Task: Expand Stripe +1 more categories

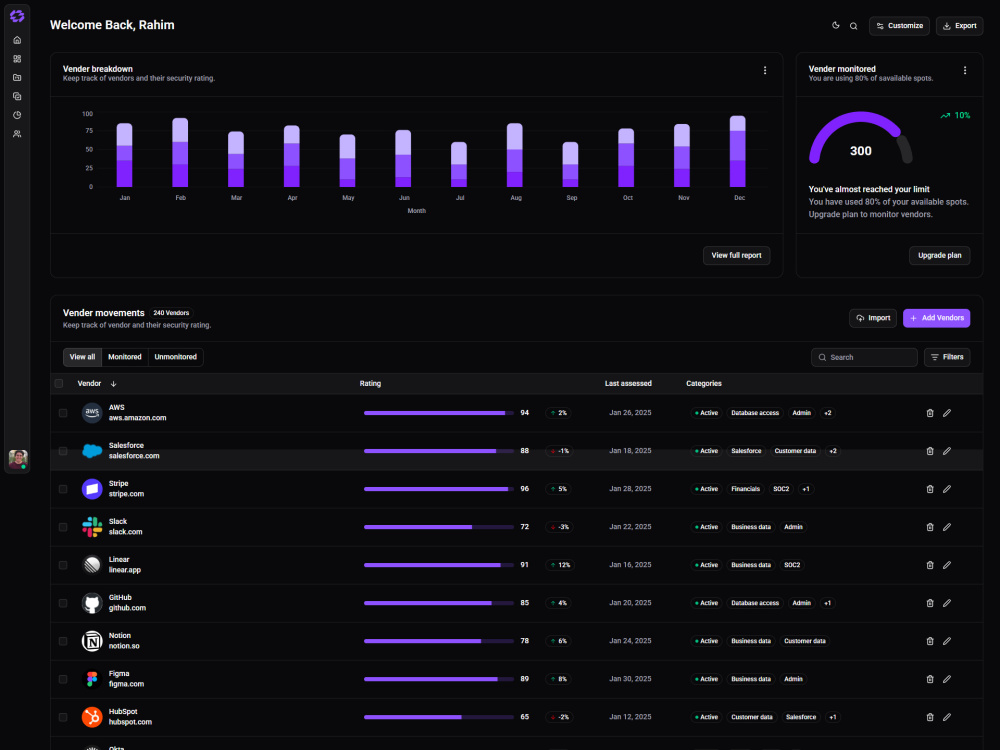Action: [x=806, y=489]
